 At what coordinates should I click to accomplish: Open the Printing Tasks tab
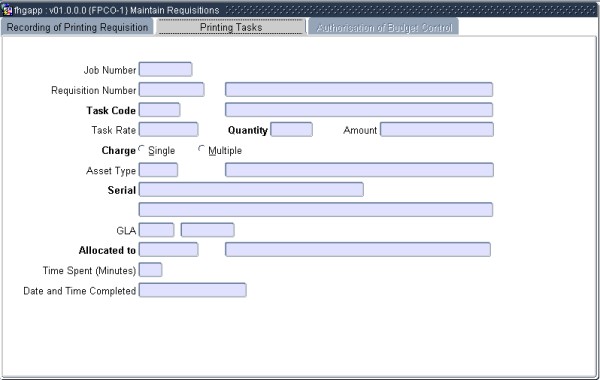tap(231, 27)
